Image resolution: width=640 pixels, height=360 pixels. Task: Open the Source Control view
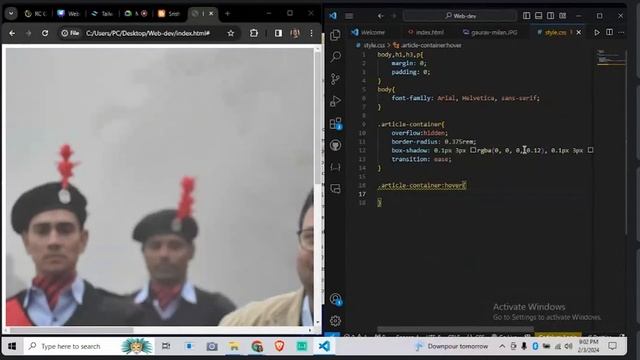336,78
